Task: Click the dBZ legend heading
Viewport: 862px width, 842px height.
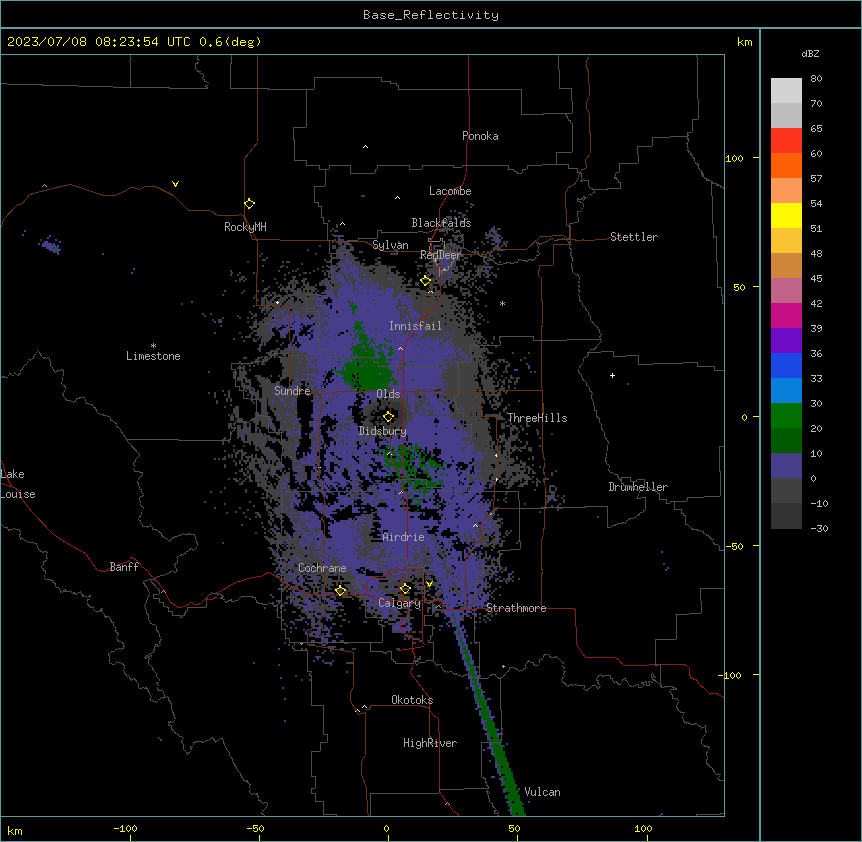Action: [810, 54]
